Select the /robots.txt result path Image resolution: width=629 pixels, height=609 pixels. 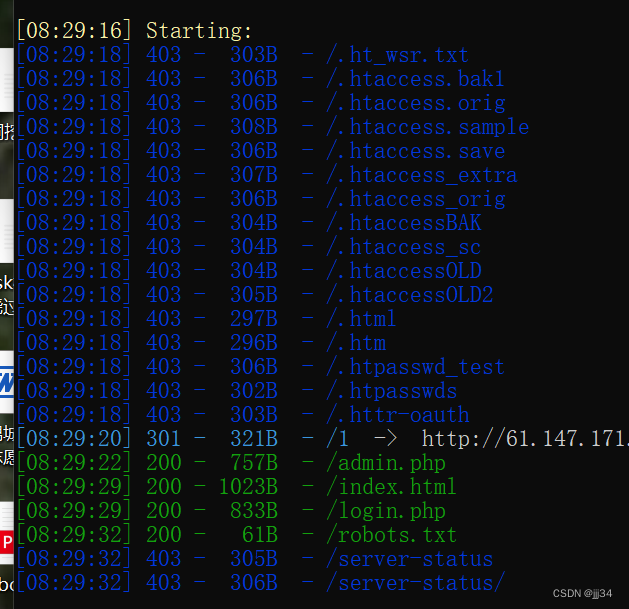click(391, 535)
